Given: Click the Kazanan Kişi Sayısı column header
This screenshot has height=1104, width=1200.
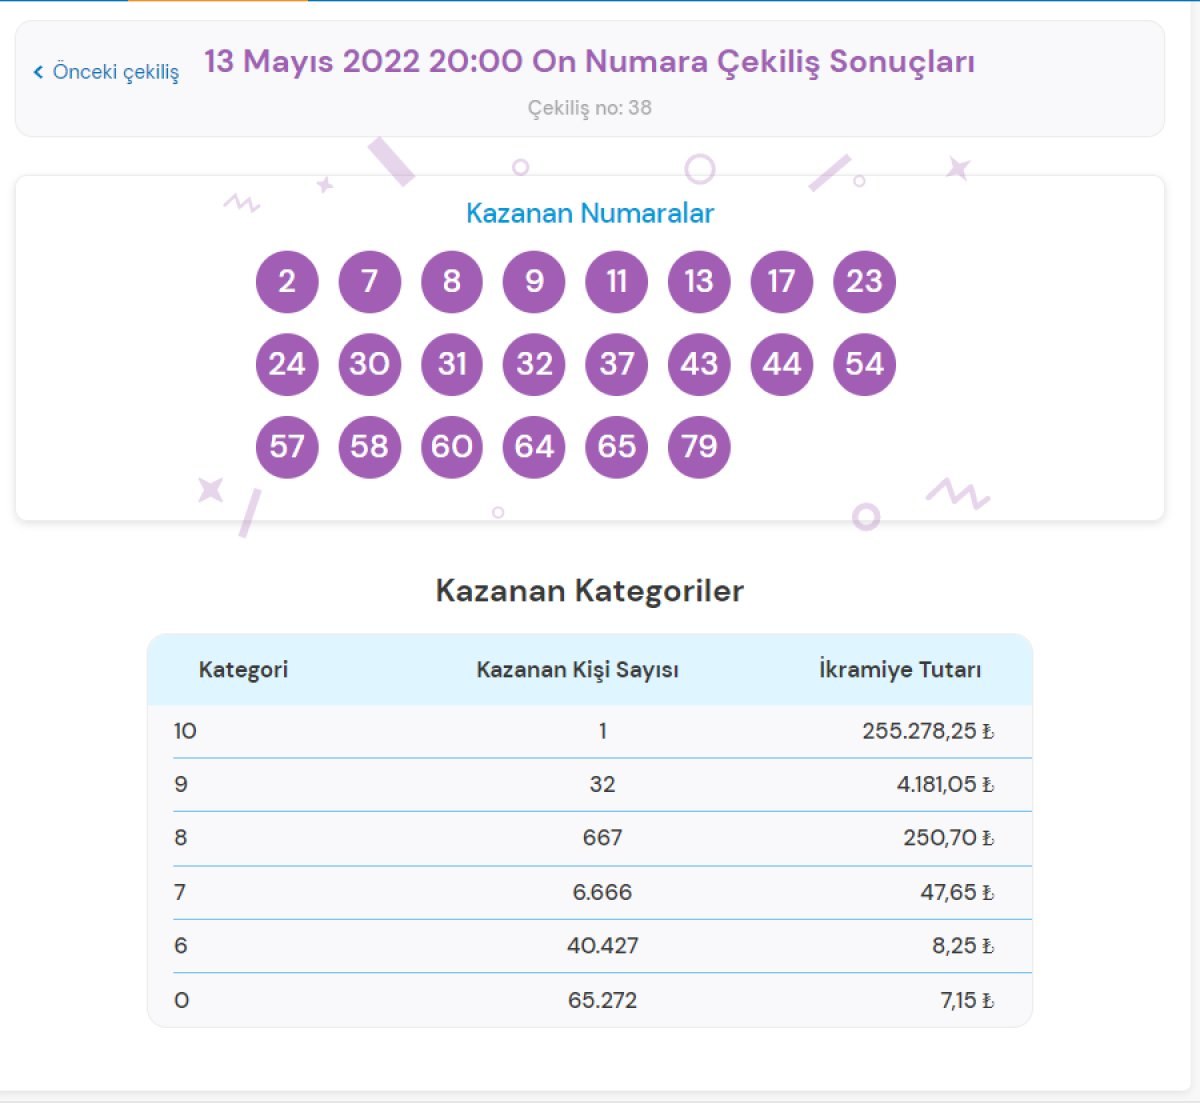Looking at the screenshot, I should 578,670.
